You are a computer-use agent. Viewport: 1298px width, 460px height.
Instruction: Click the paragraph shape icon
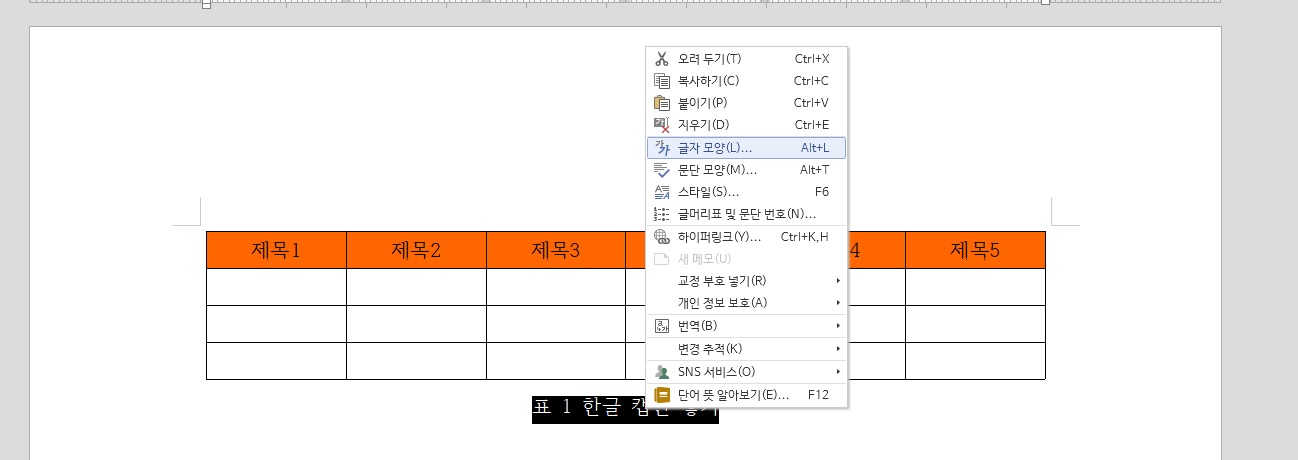click(x=661, y=170)
